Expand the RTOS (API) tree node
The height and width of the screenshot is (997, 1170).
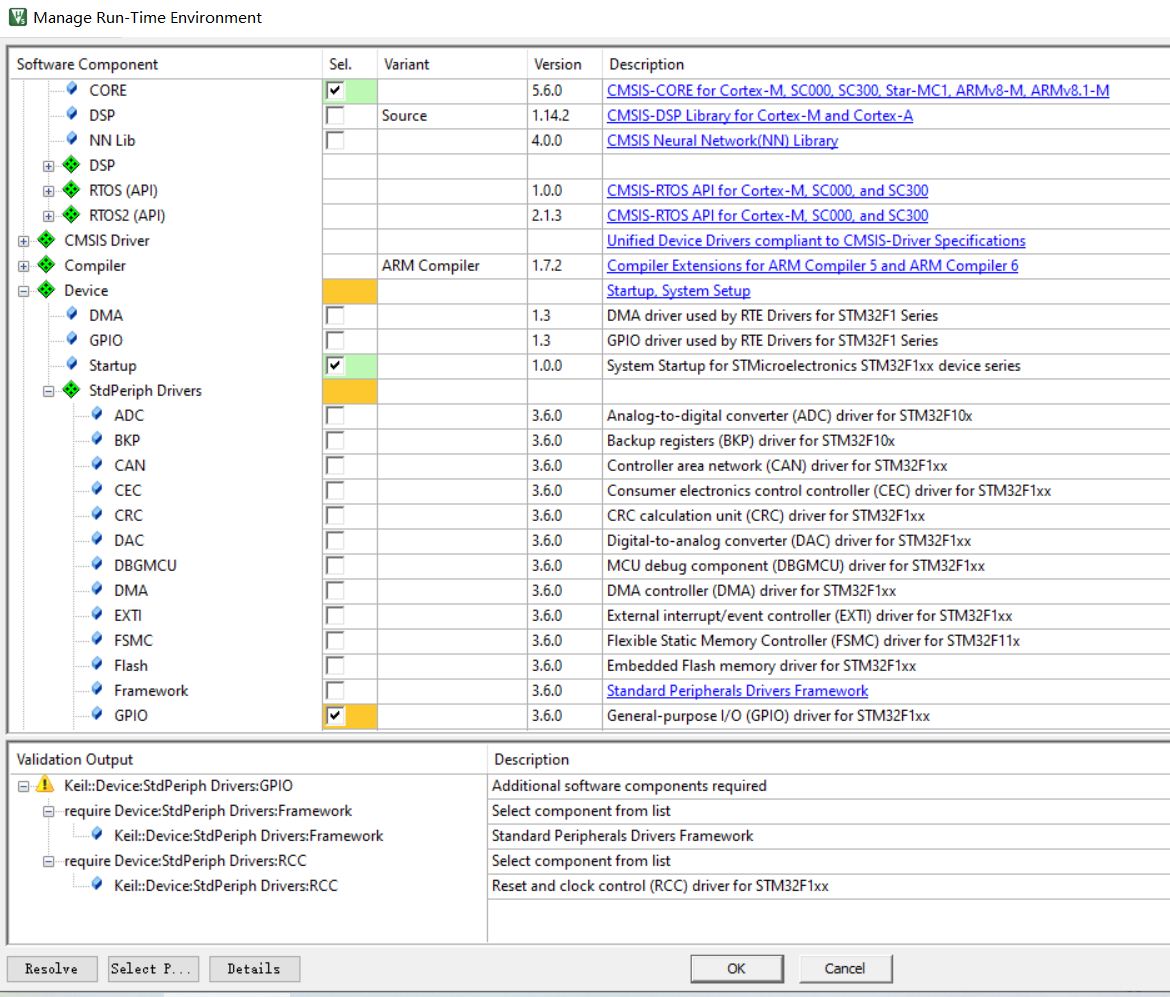49,191
